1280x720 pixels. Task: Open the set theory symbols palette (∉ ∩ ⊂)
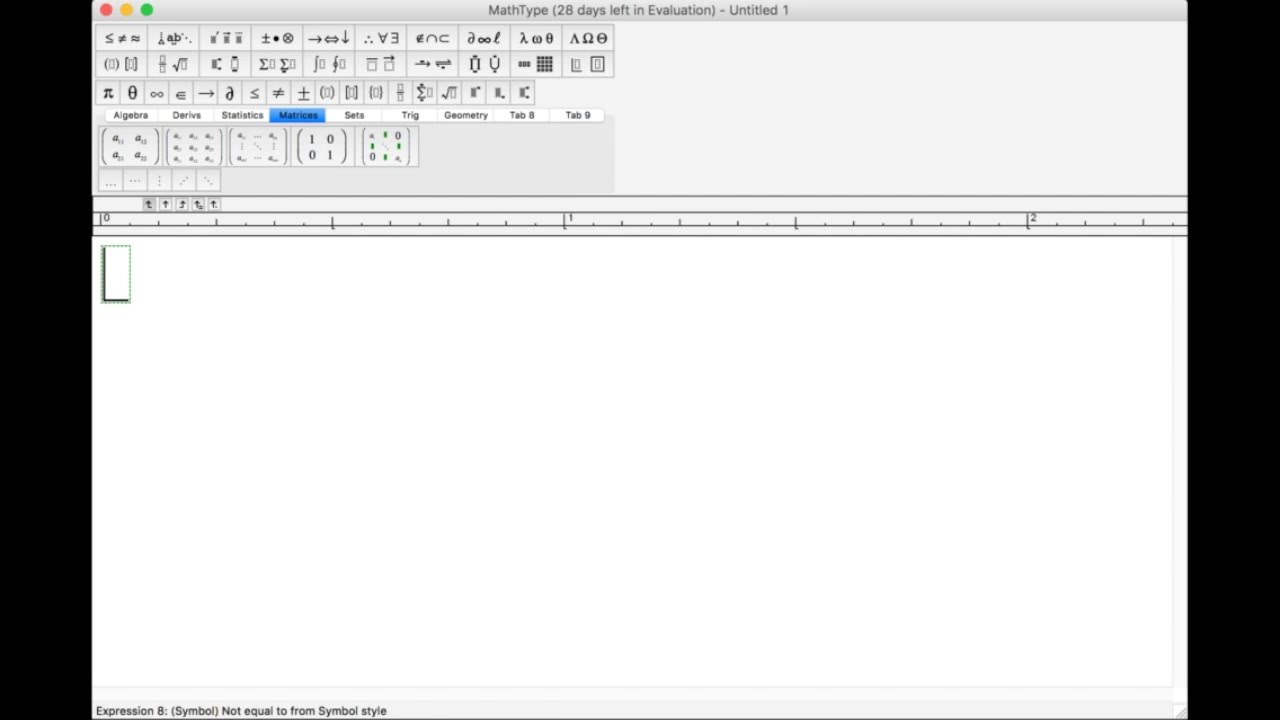433,38
